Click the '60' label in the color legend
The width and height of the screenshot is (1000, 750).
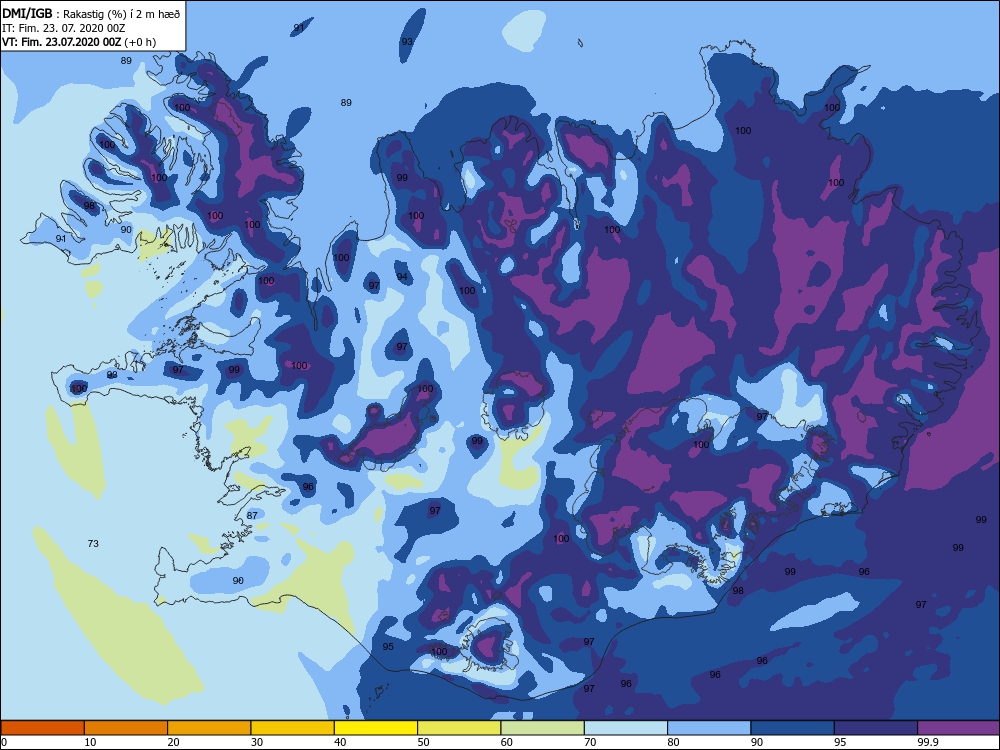coord(507,742)
